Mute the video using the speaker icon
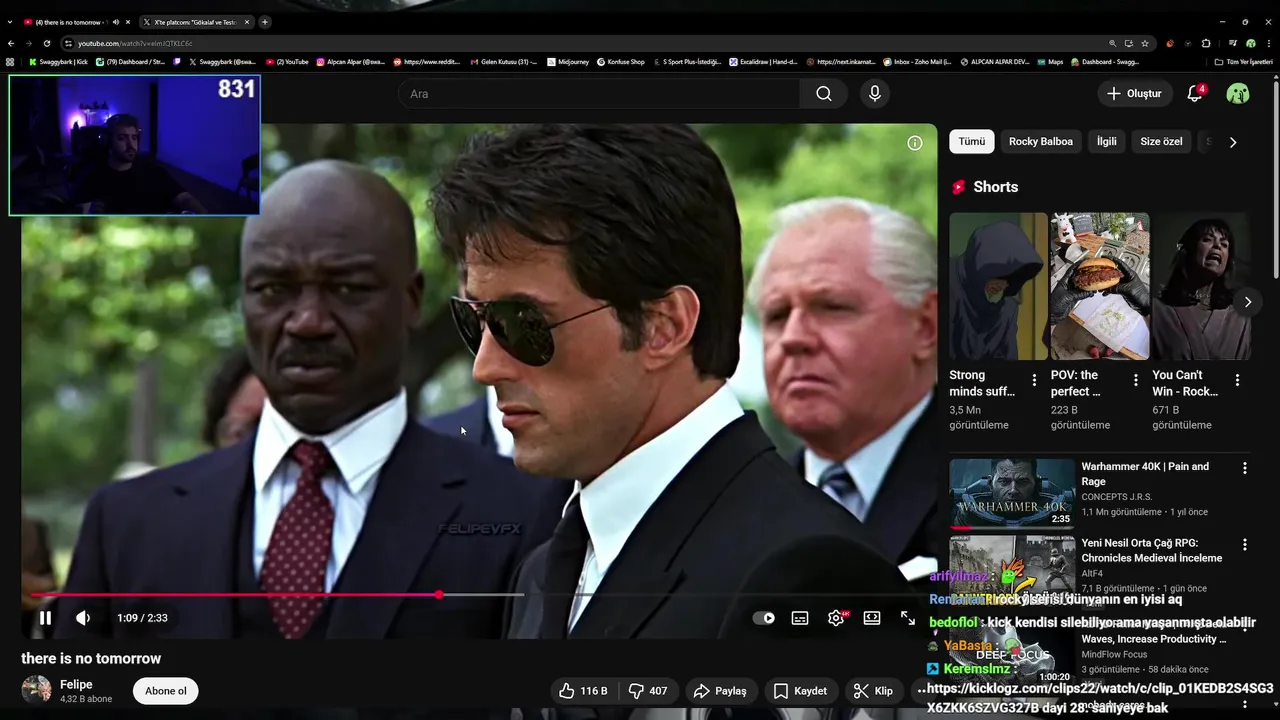 tap(83, 618)
